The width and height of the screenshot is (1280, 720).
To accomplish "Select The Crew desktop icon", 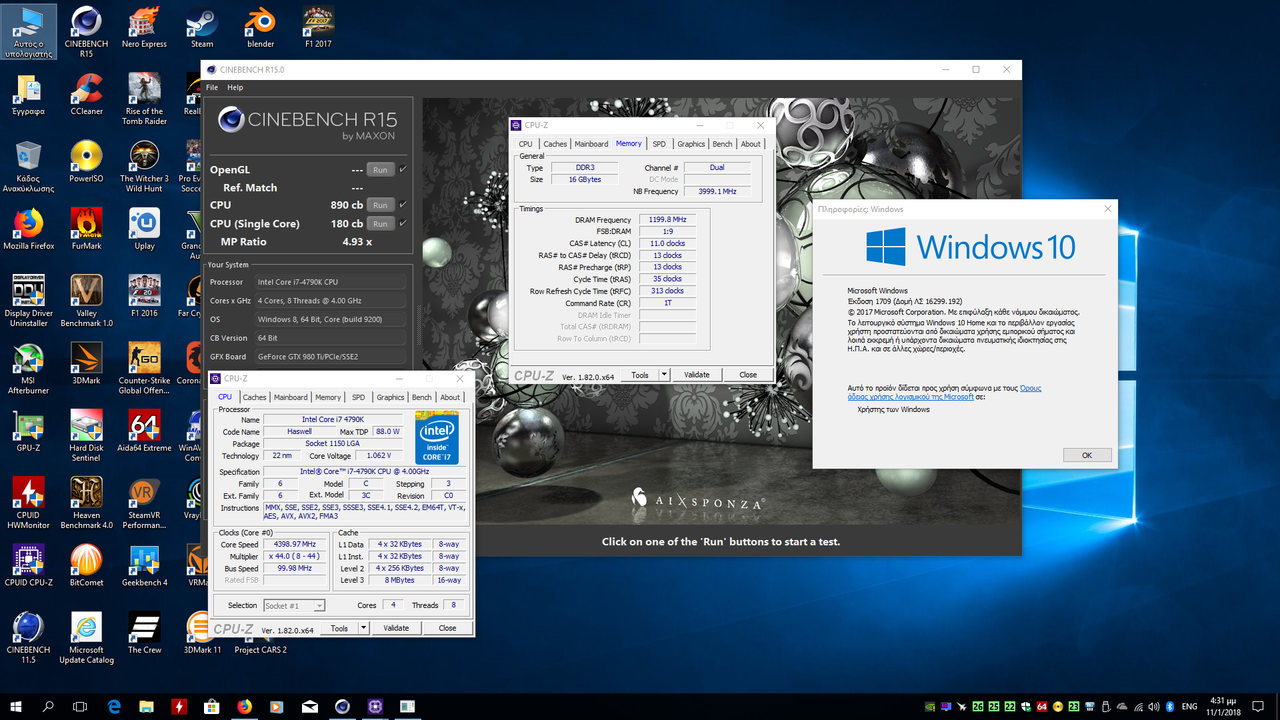I will 144,631.
